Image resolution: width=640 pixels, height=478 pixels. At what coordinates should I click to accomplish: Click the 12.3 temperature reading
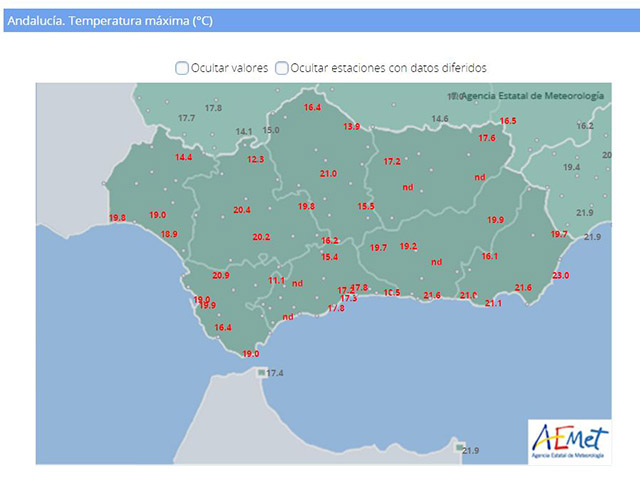click(256, 160)
